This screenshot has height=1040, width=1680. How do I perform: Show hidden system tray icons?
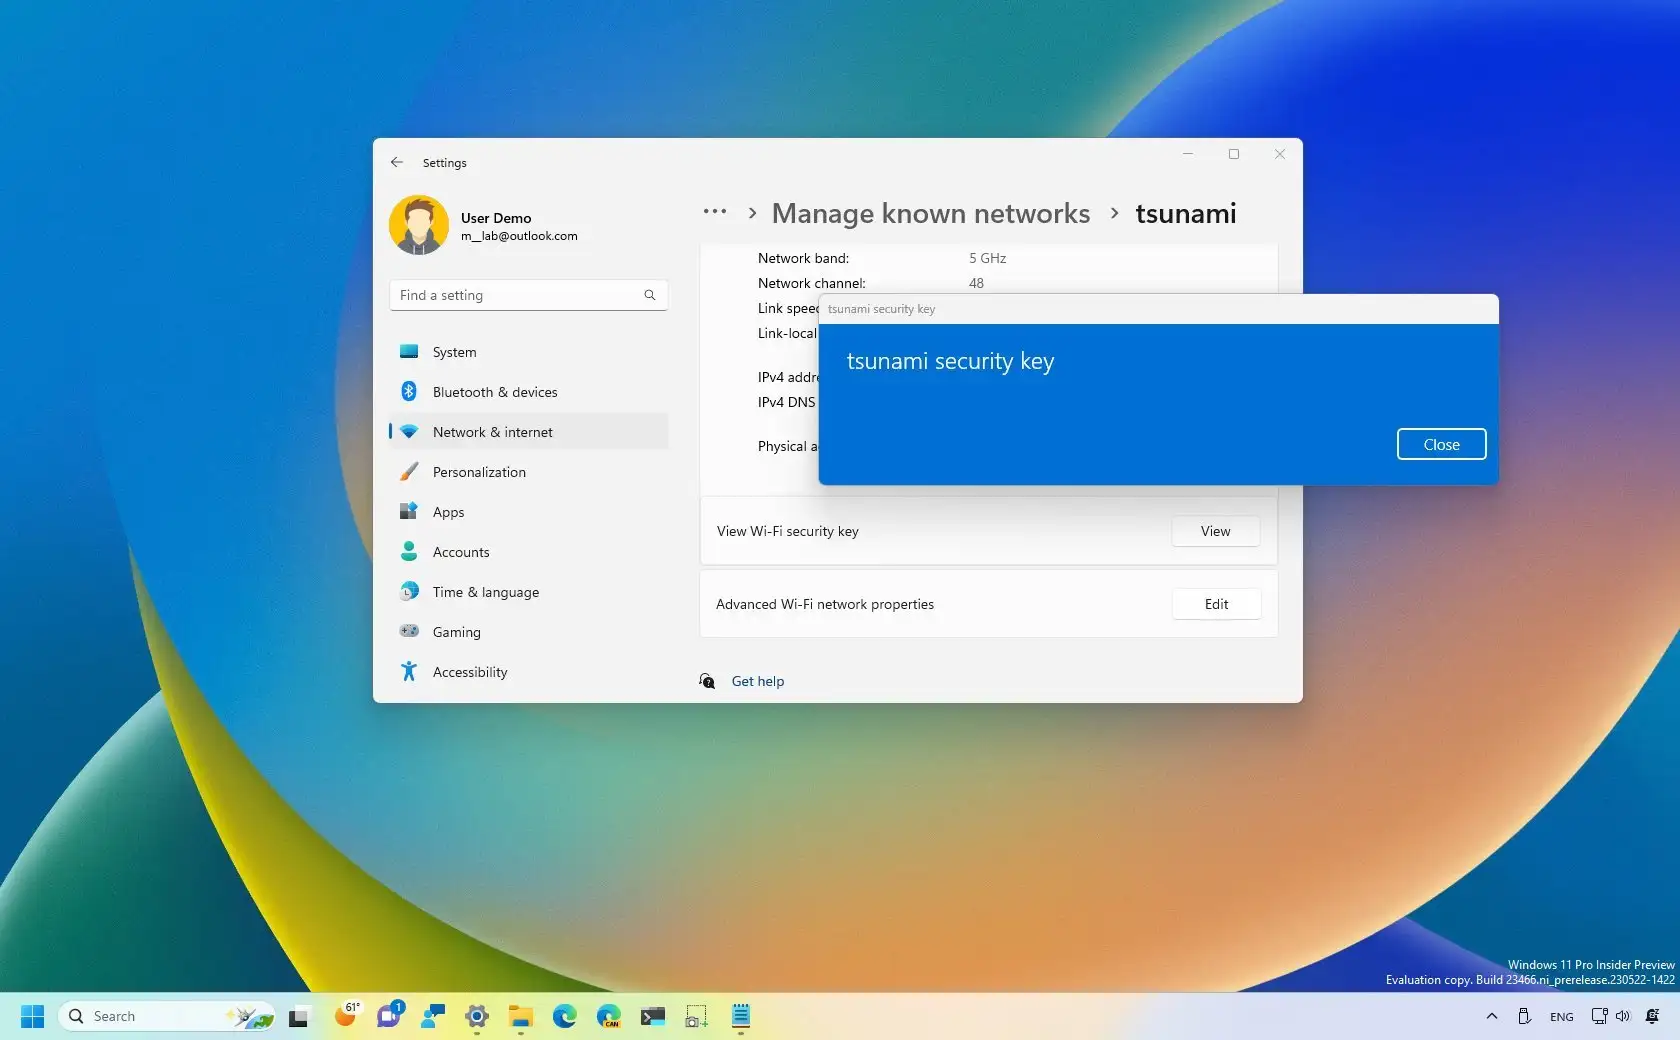[1491, 1016]
